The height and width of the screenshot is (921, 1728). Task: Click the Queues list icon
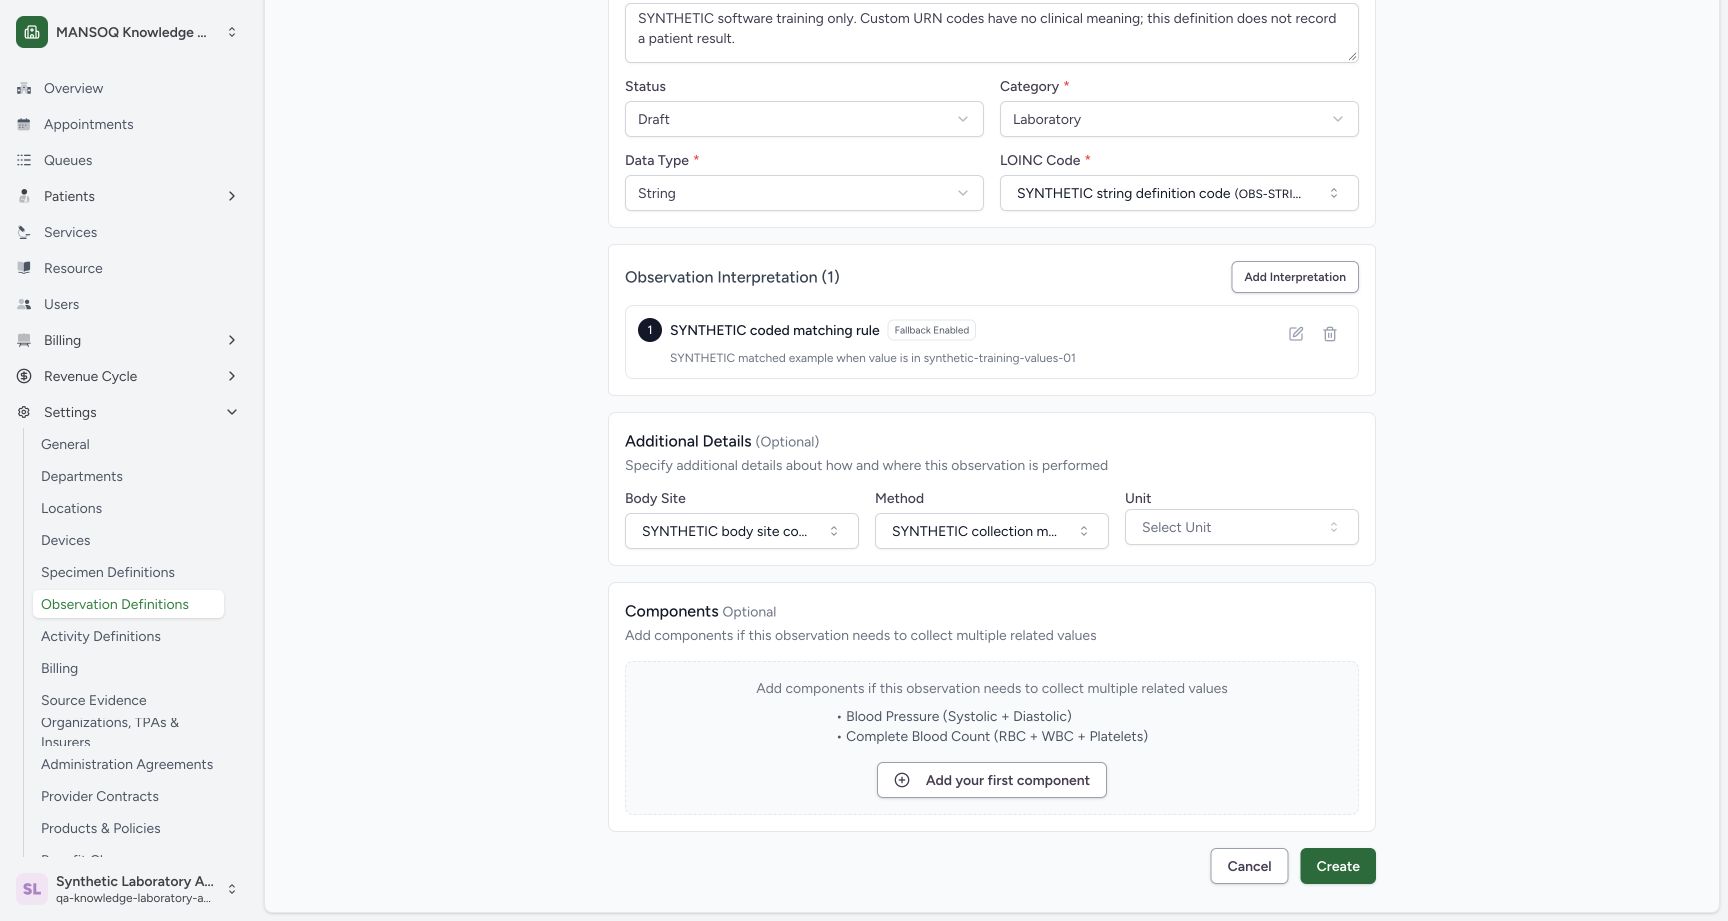(x=24, y=160)
